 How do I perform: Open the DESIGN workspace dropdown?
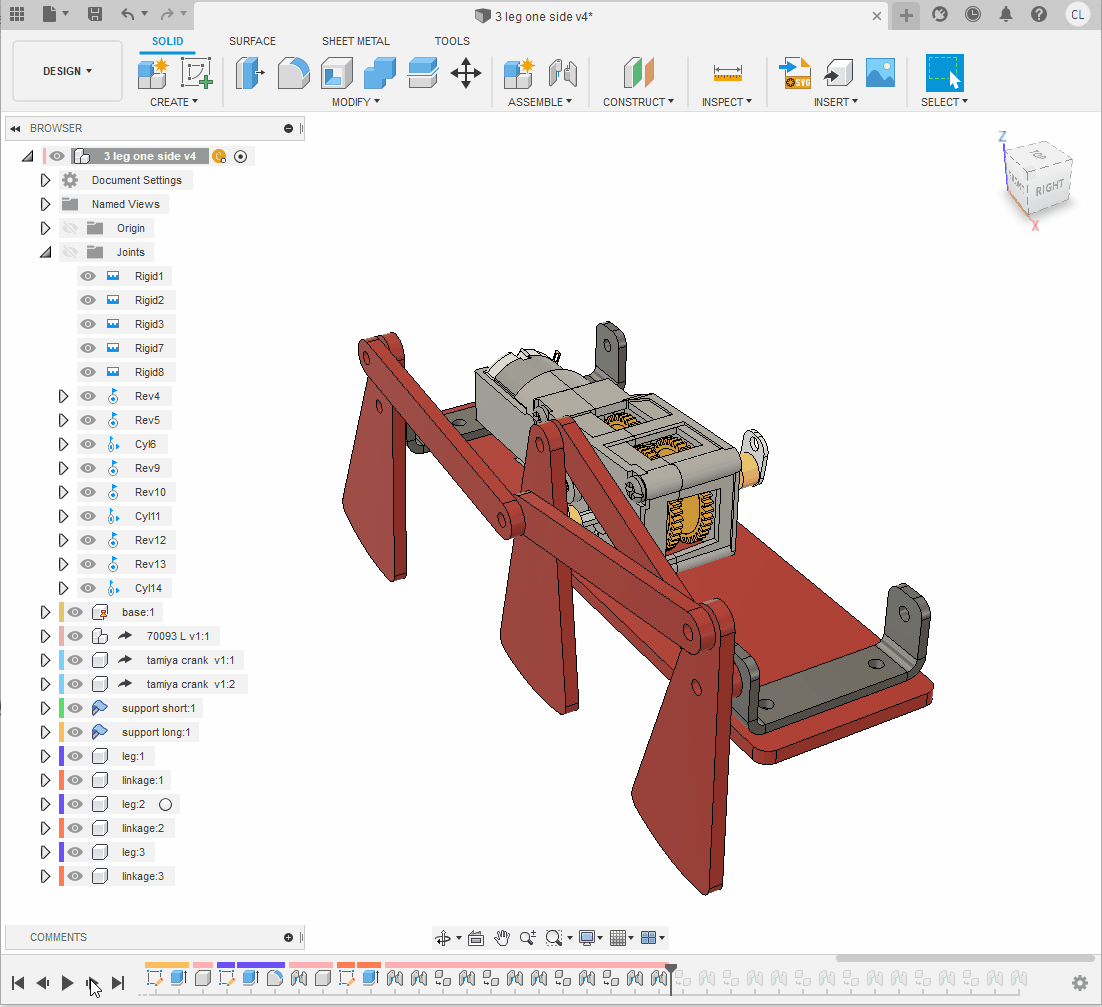67,71
